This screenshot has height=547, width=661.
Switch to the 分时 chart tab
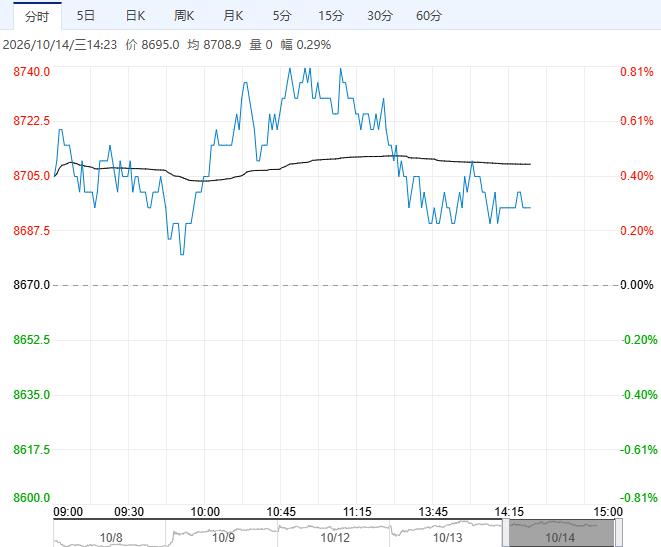[37, 16]
